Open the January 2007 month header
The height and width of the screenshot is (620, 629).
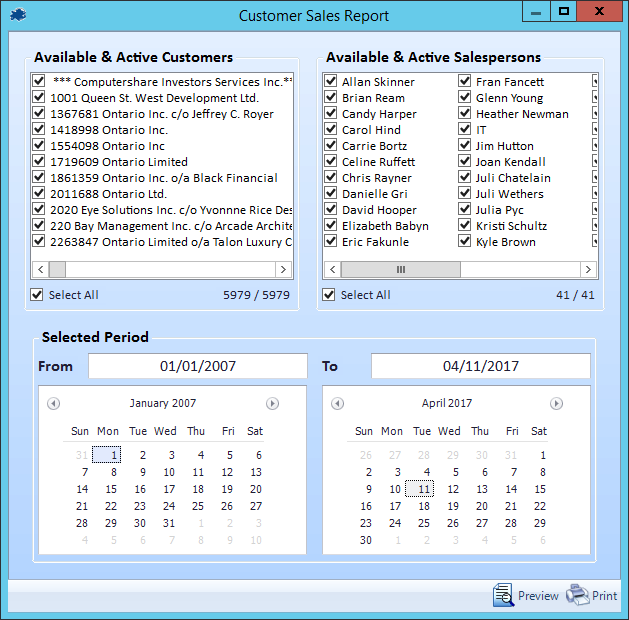coord(163,404)
